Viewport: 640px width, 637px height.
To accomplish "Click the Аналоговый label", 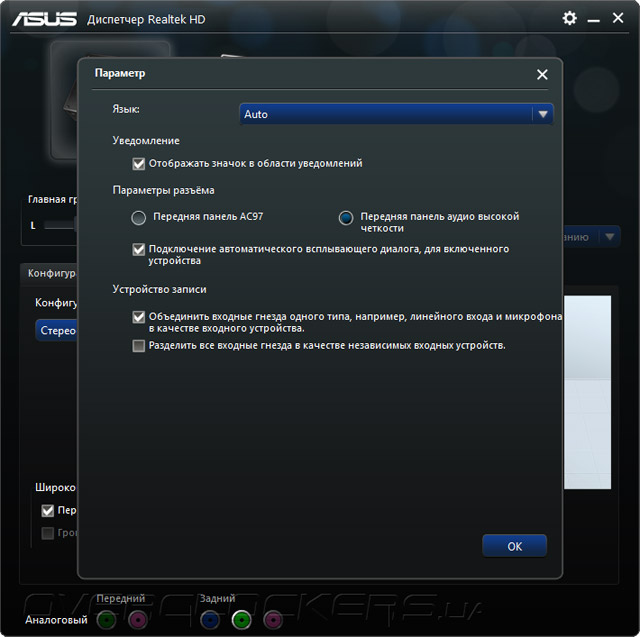I will pyautogui.click(x=56, y=620).
